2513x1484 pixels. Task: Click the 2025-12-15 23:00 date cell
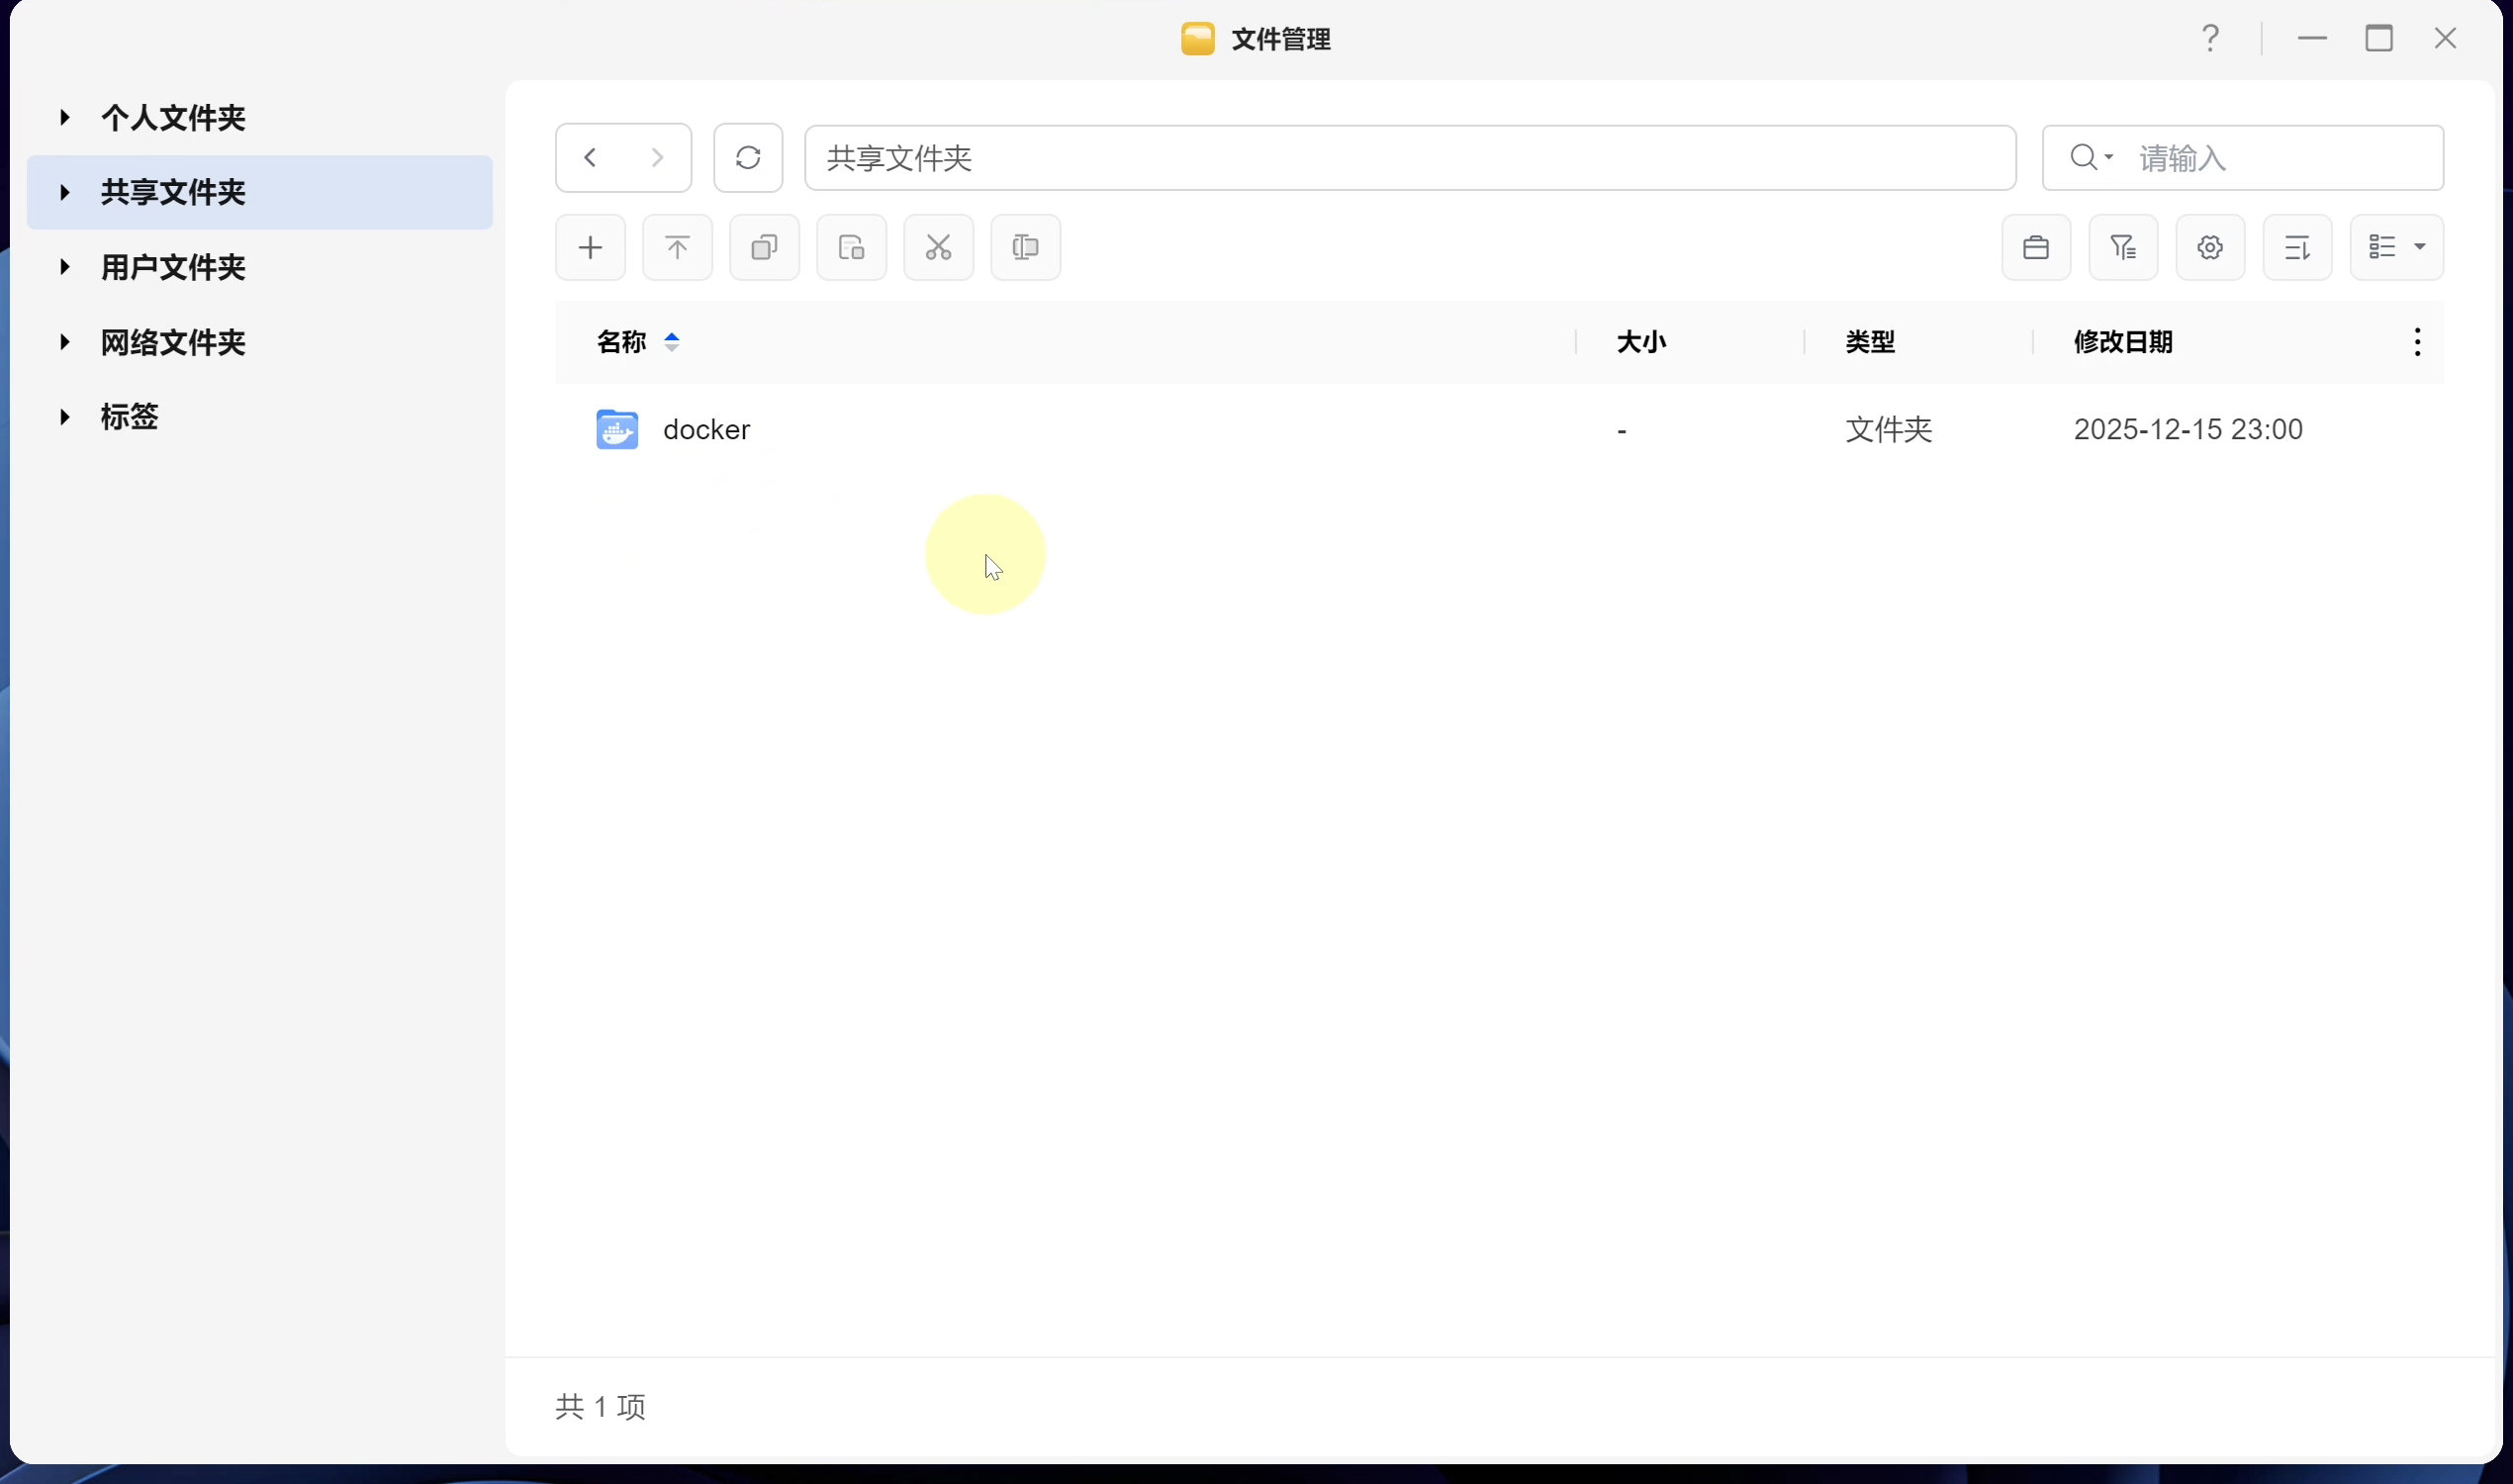pyautogui.click(x=2188, y=429)
